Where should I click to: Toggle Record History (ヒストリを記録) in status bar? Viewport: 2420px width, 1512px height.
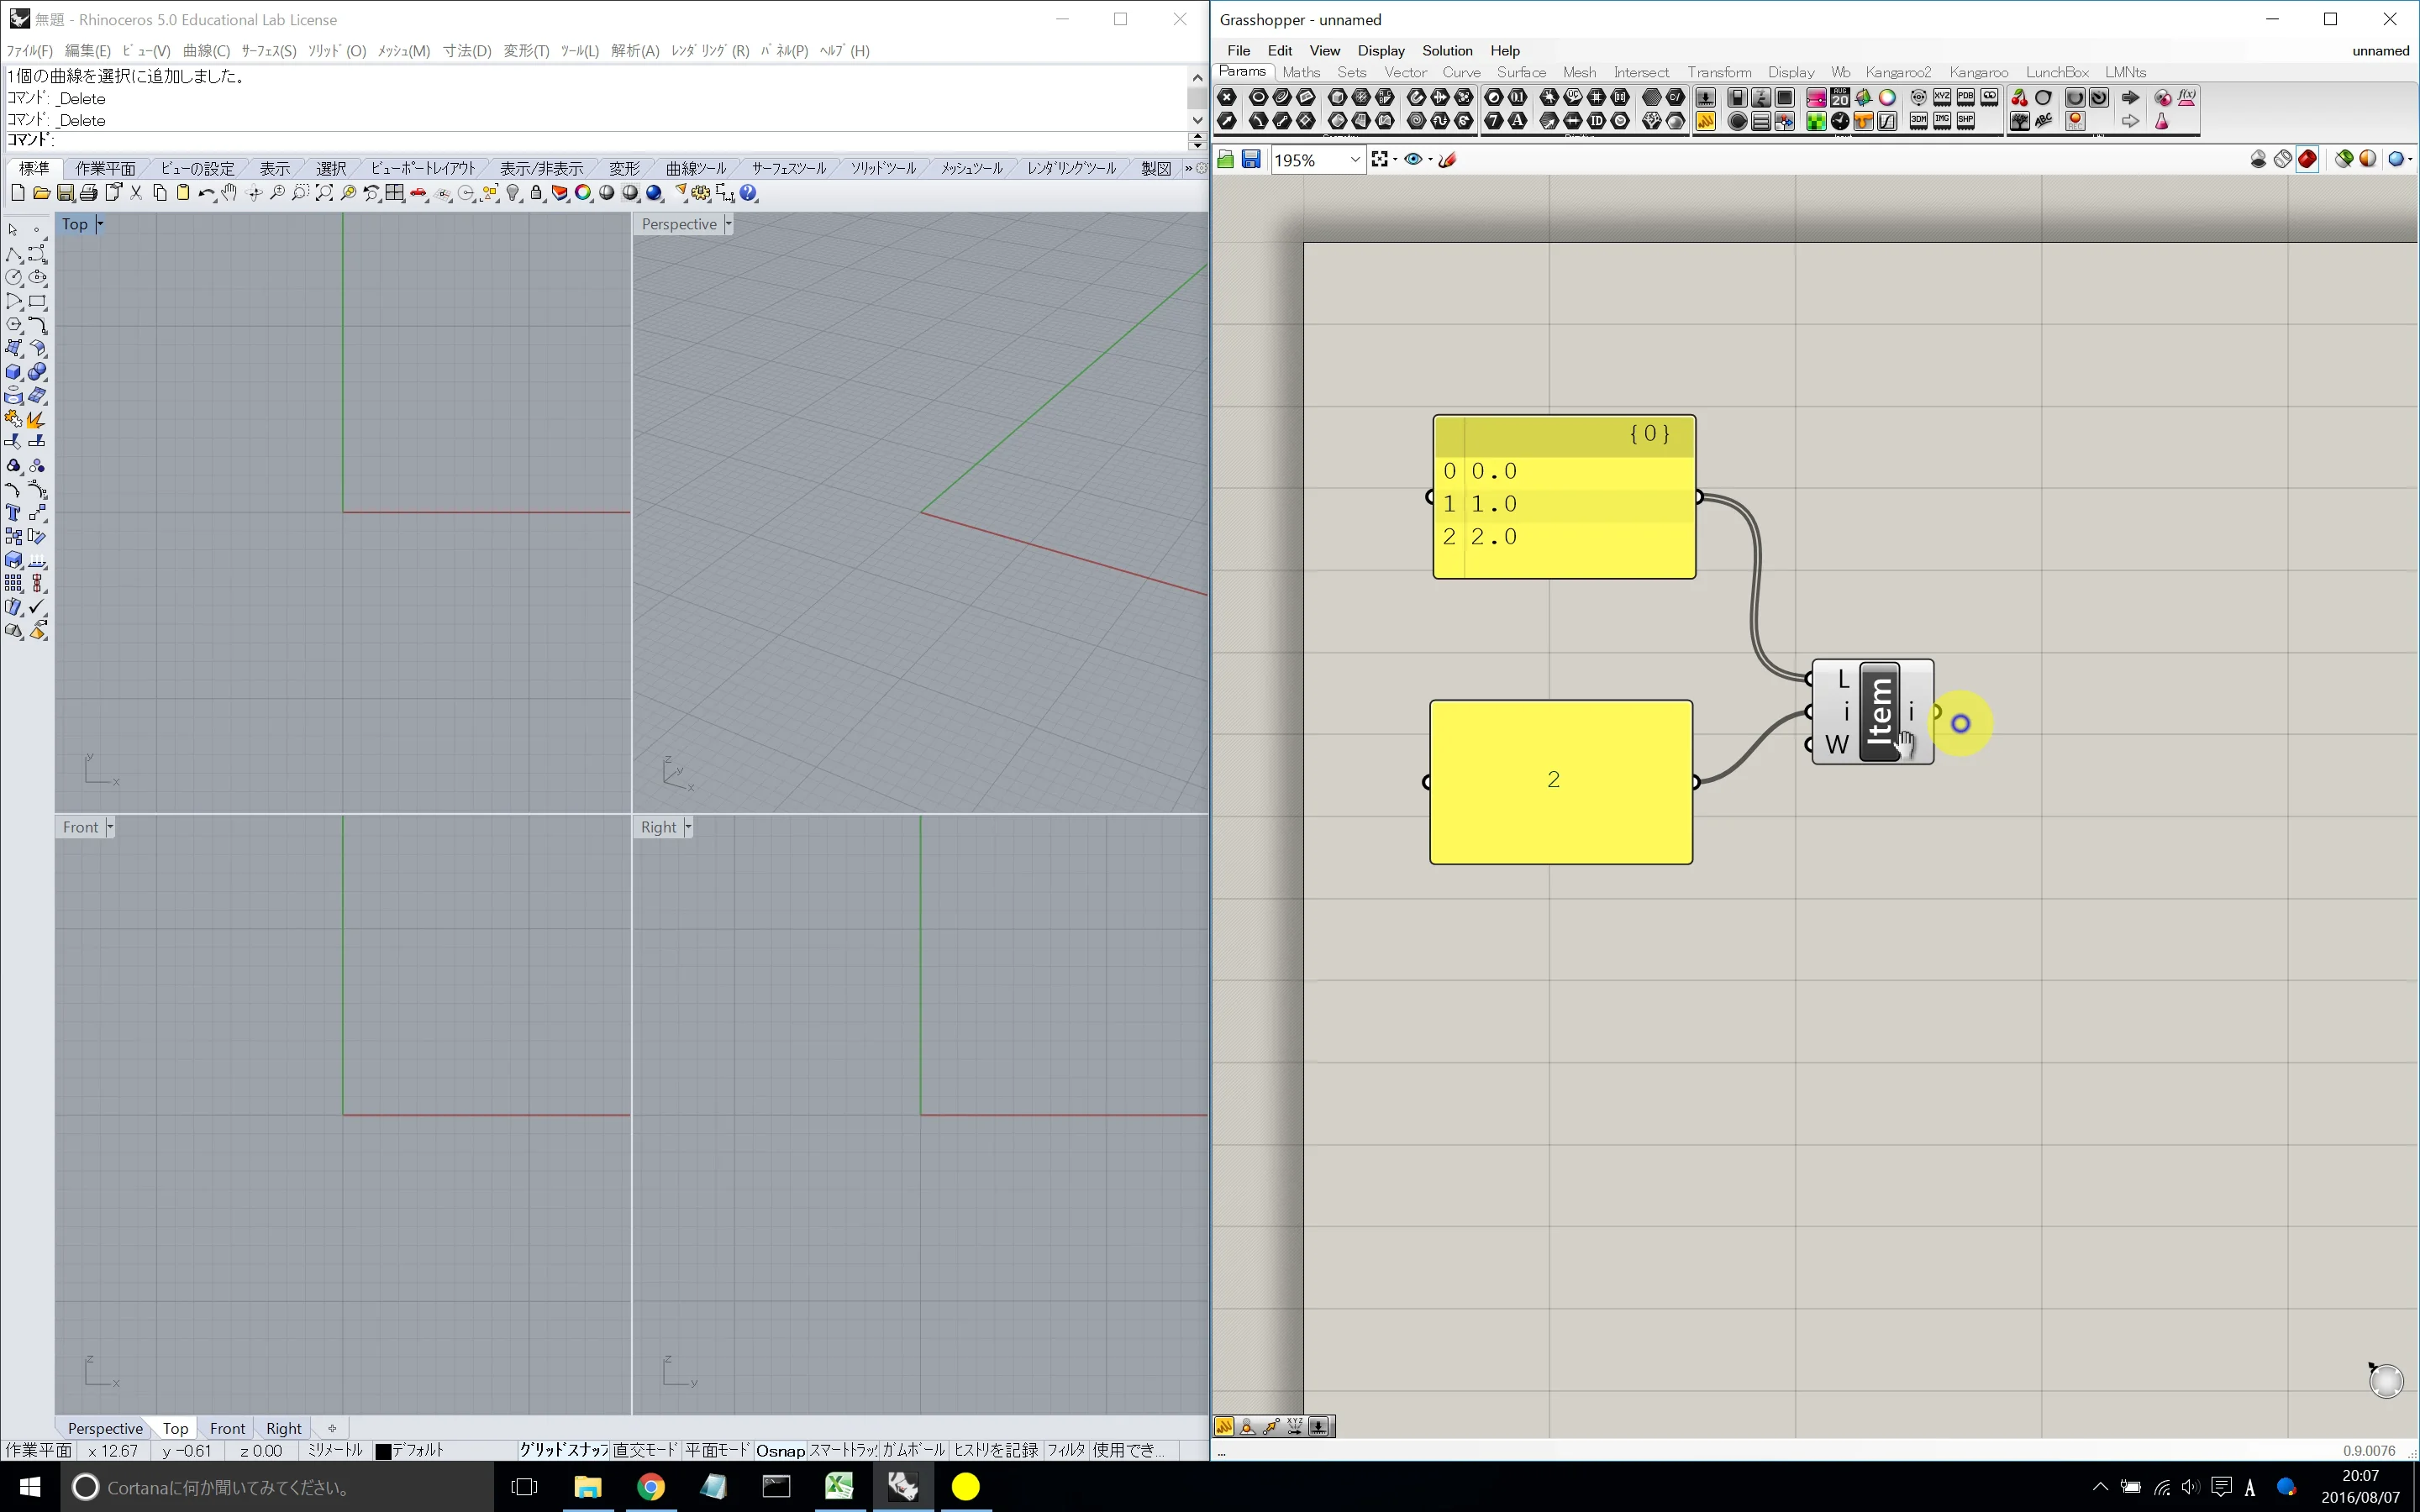[996, 1450]
